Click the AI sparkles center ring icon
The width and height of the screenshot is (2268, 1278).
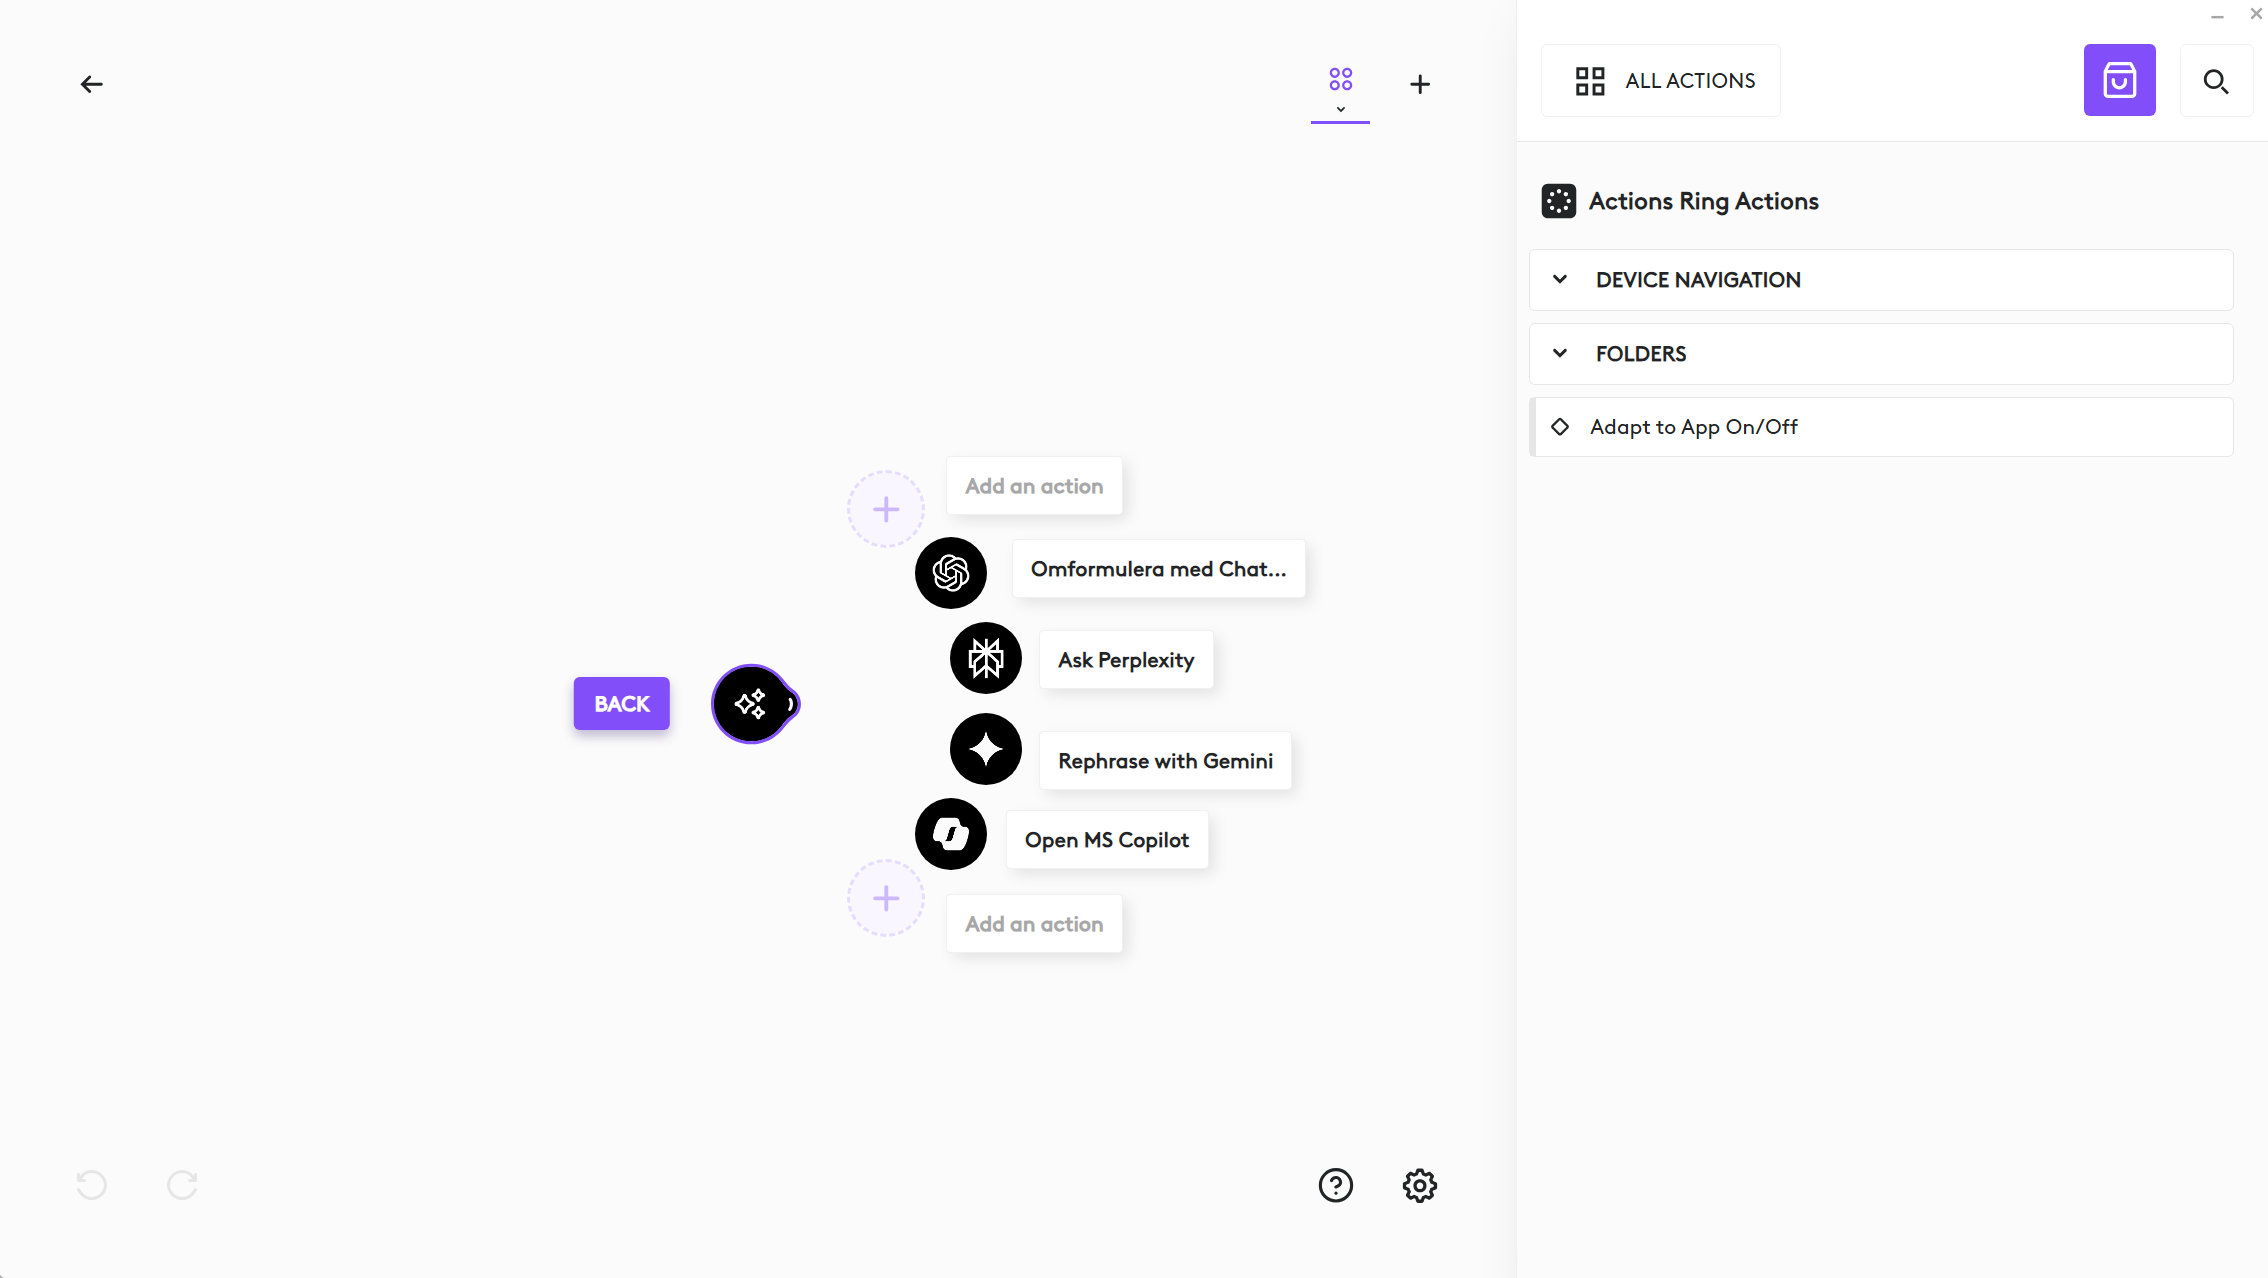point(750,704)
